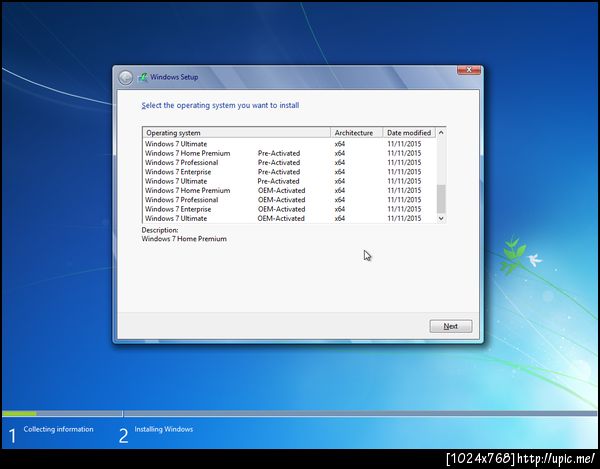This screenshot has height=469, width=600.
Task: Click the Next button
Action: coord(451,326)
